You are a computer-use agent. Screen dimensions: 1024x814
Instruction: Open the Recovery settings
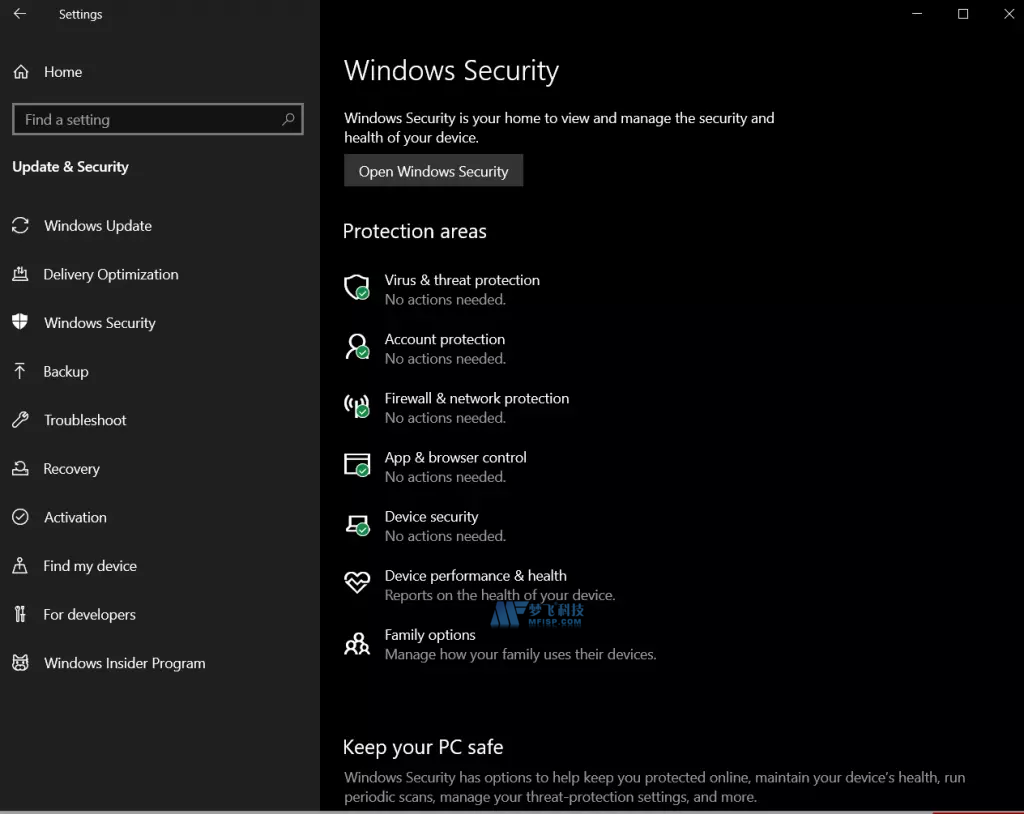tap(72, 469)
